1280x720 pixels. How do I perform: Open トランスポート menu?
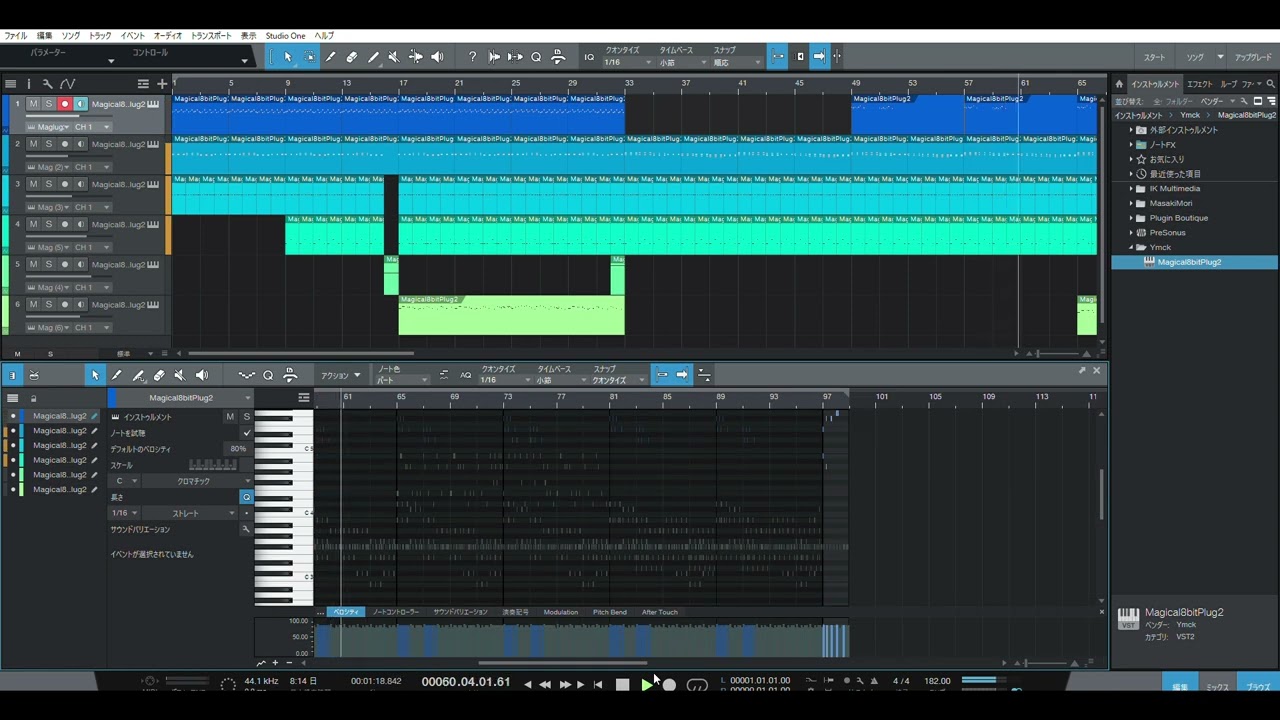211,36
